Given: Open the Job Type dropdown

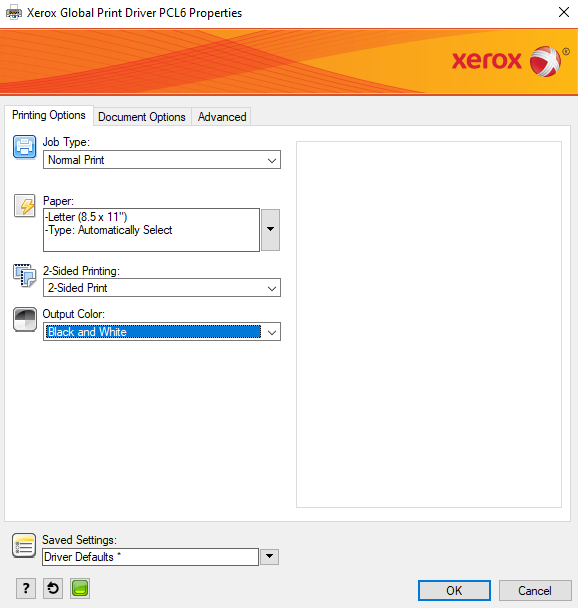Looking at the screenshot, I should point(162,160).
